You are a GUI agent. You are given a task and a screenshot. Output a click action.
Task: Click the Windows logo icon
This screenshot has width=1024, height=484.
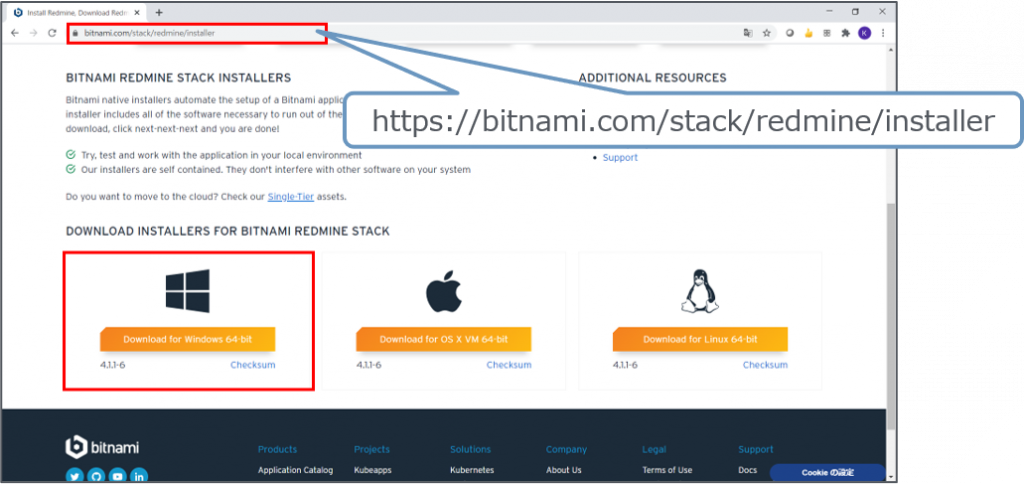click(188, 290)
